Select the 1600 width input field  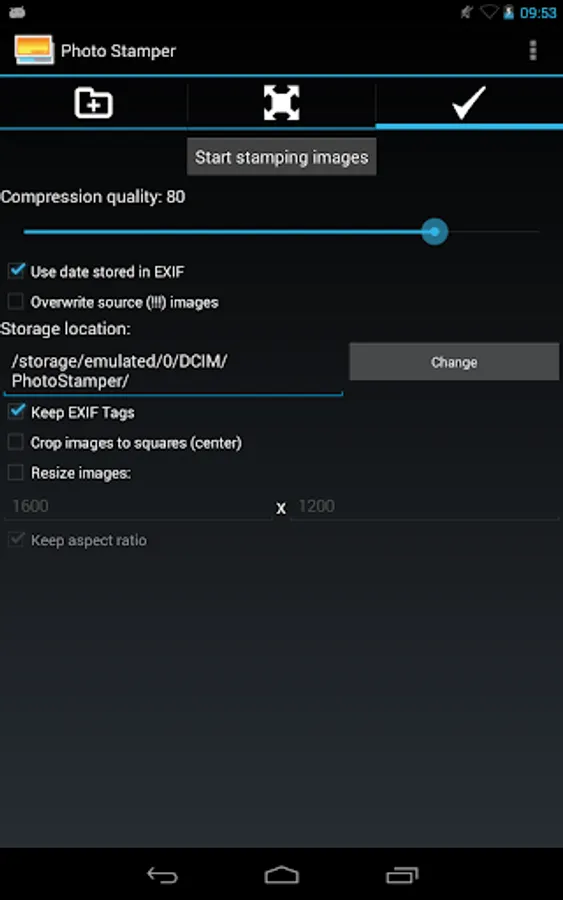(x=138, y=506)
